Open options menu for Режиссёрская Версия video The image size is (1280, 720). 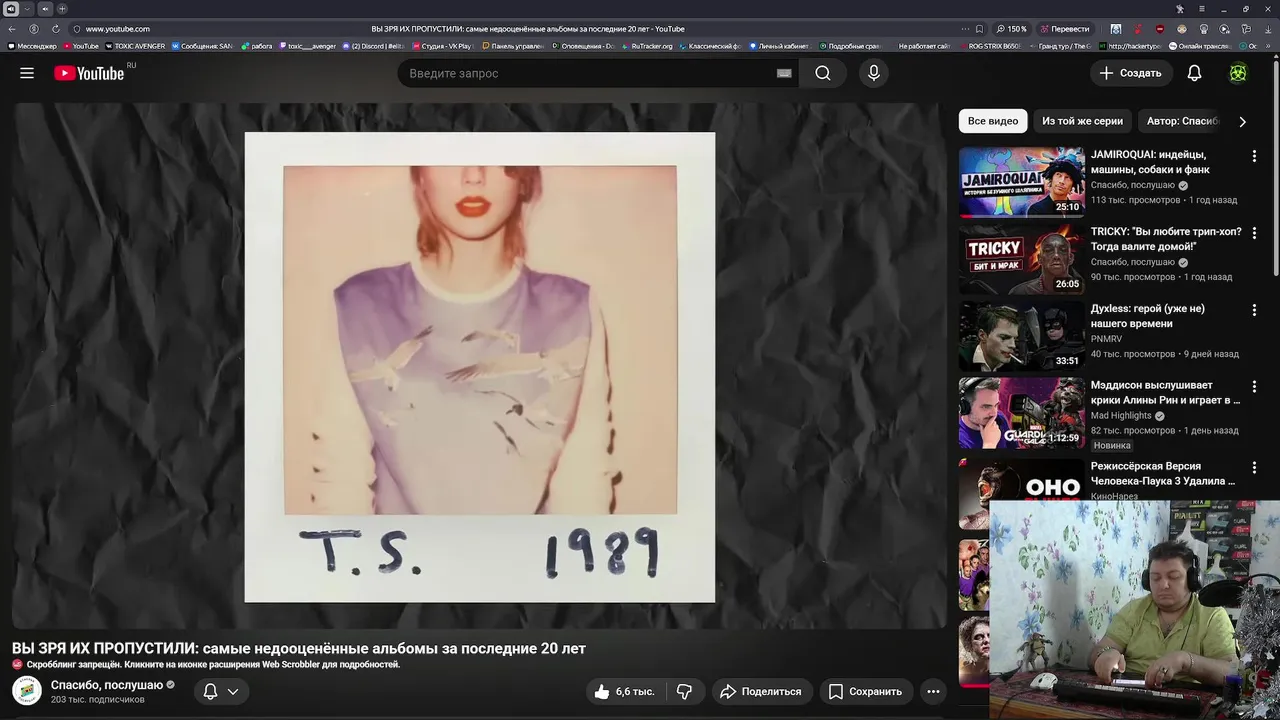pos(1254,467)
